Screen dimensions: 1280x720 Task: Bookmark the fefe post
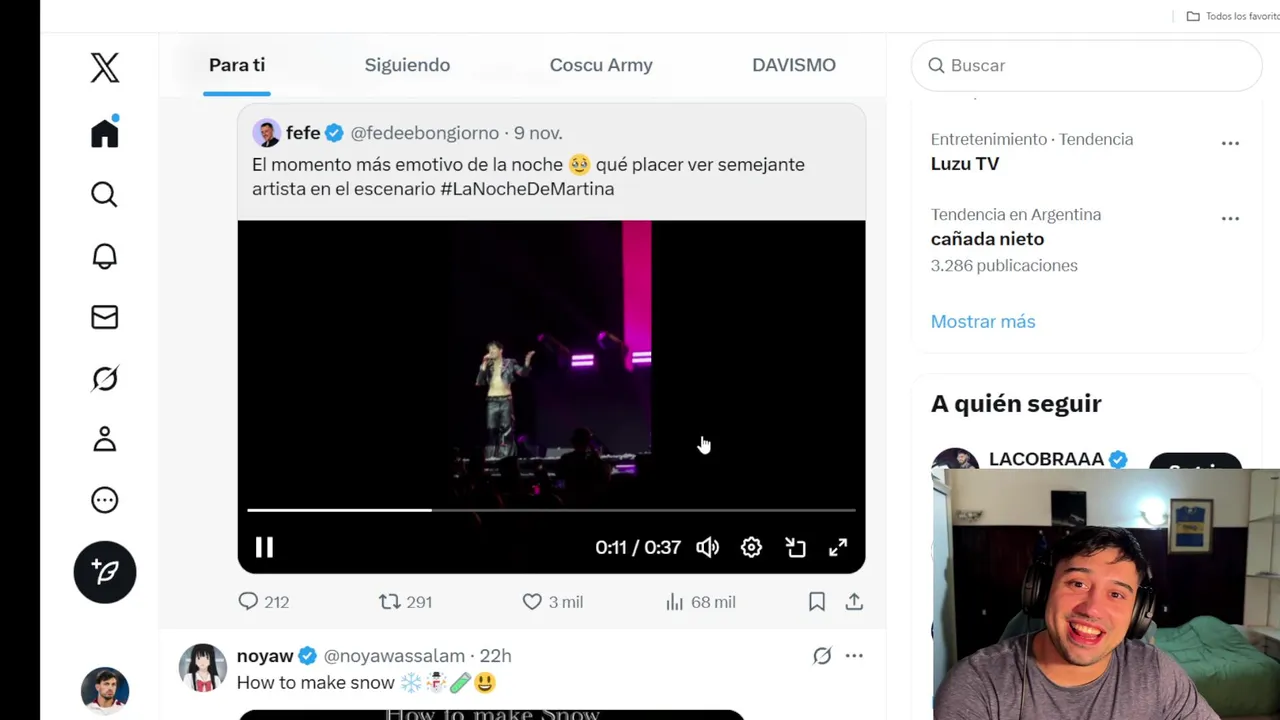[817, 602]
